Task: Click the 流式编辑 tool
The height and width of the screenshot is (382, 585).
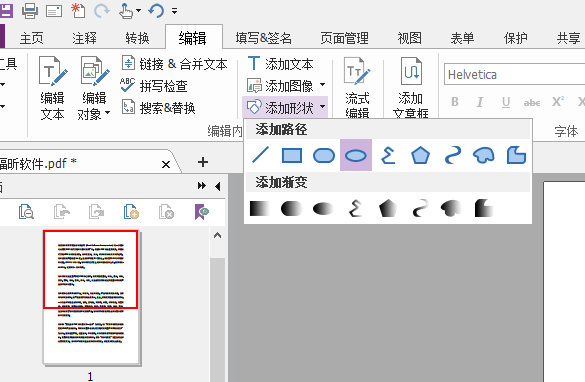Action: 357,88
